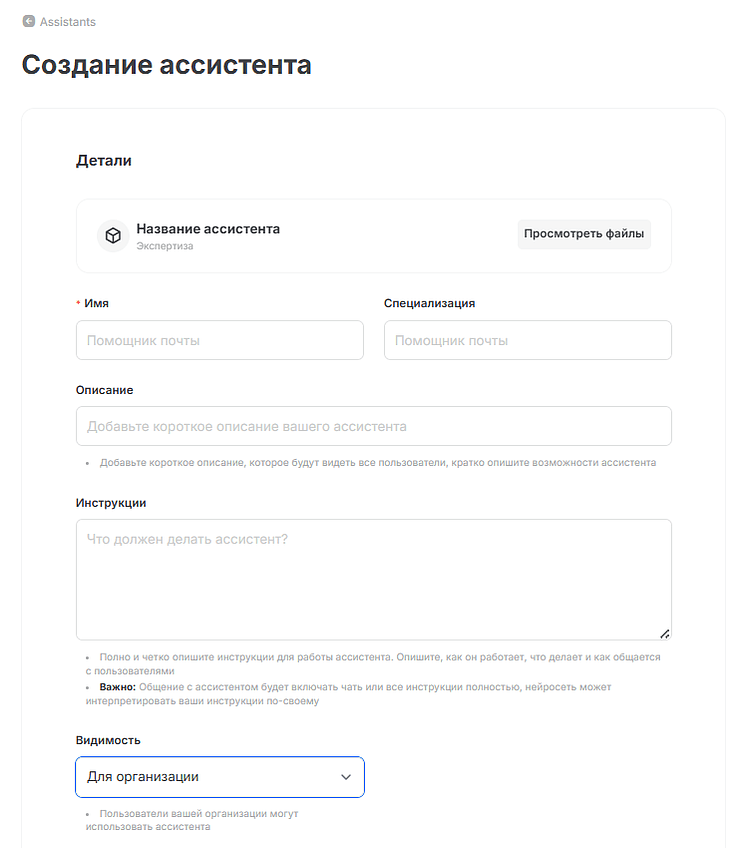Click the Специализация input field
Screen dimensions: 751x848
[x=527, y=340]
